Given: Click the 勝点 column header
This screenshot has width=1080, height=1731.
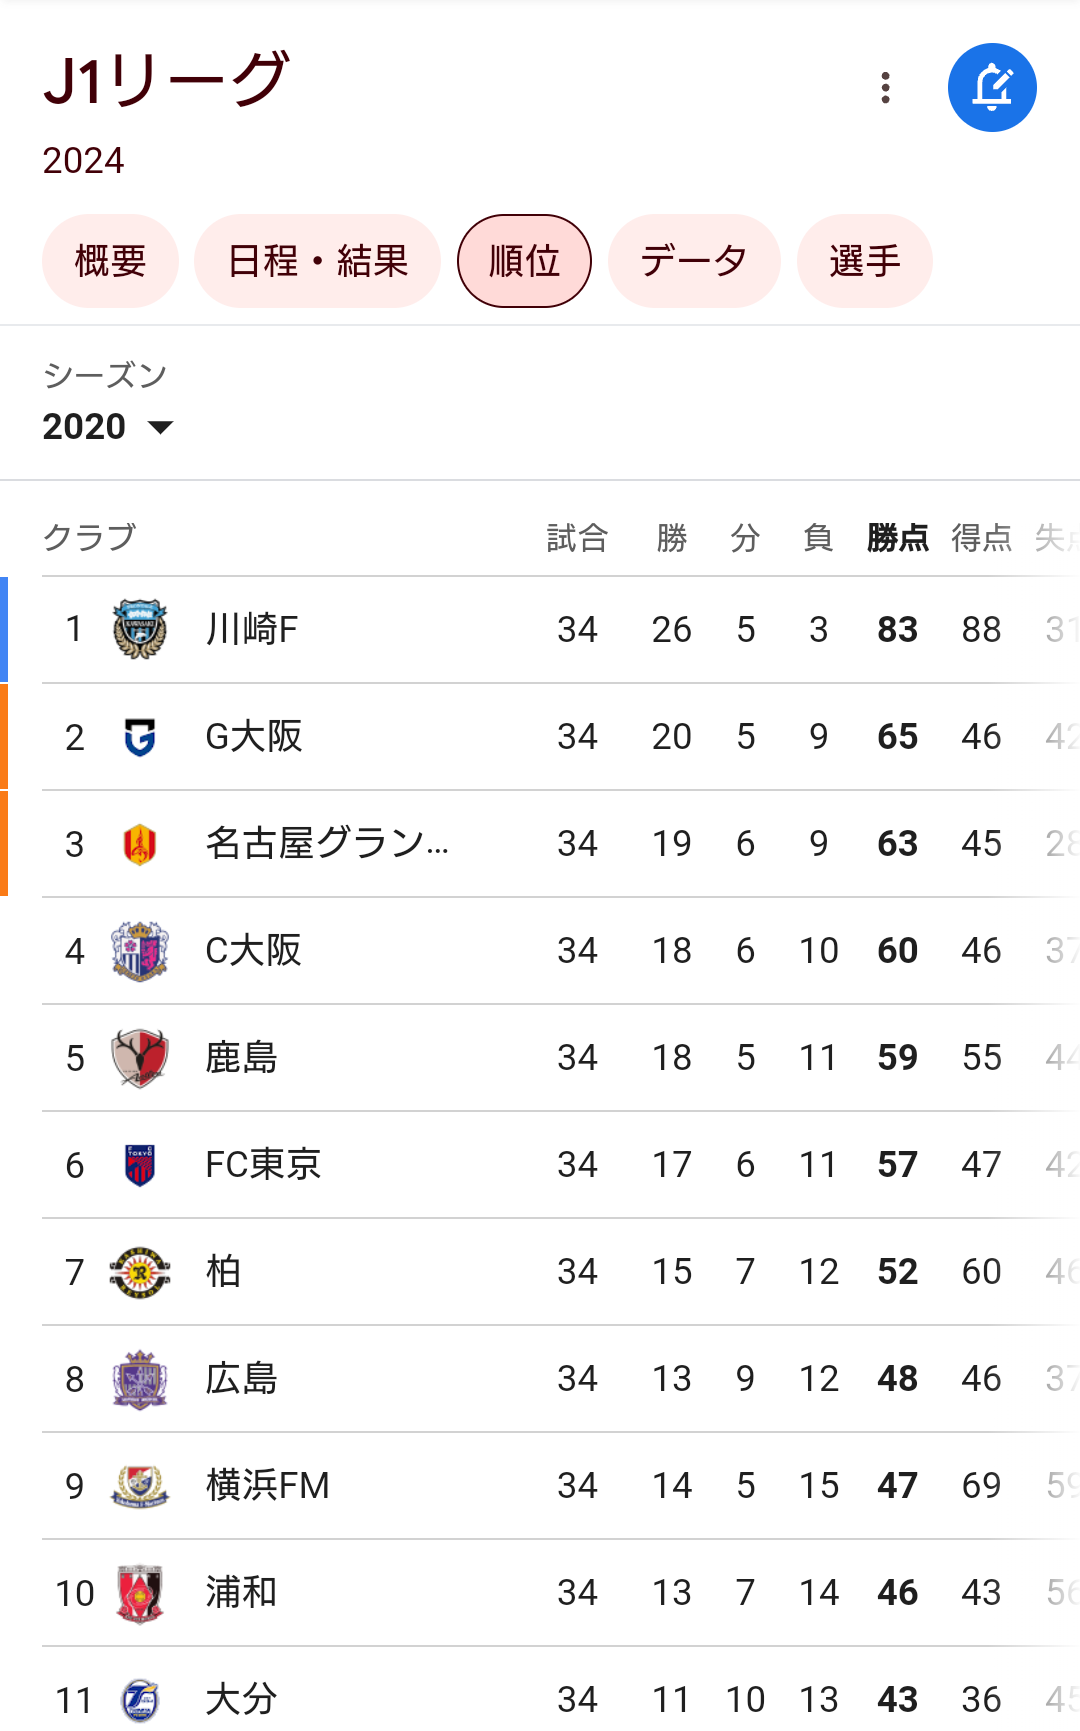Looking at the screenshot, I should tap(898, 538).
